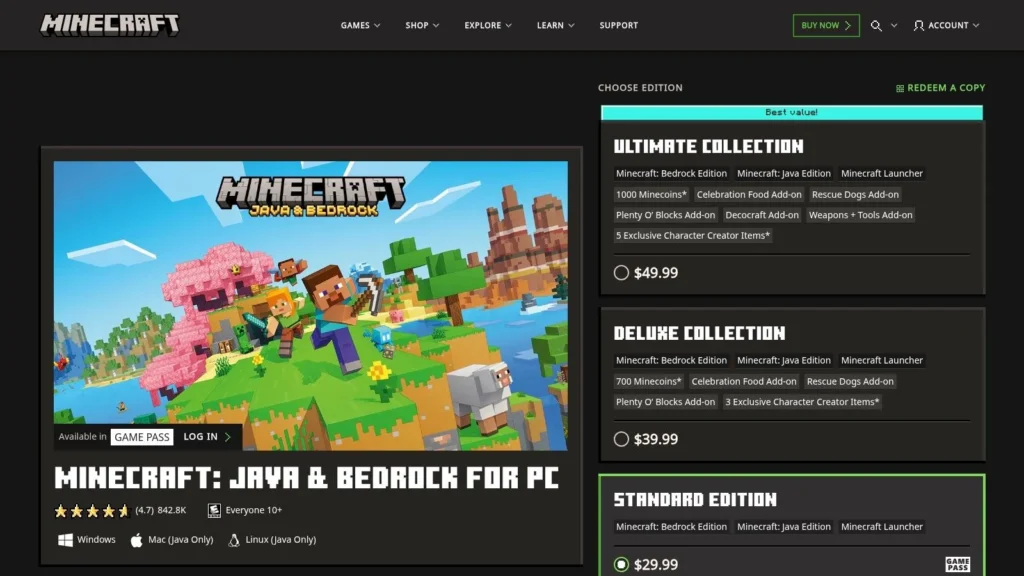Image resolution: width=1024 pixels, height=576 pixels.
Task: Select Standard Edition $29.99 radio button
Action: tap(621, 564)
